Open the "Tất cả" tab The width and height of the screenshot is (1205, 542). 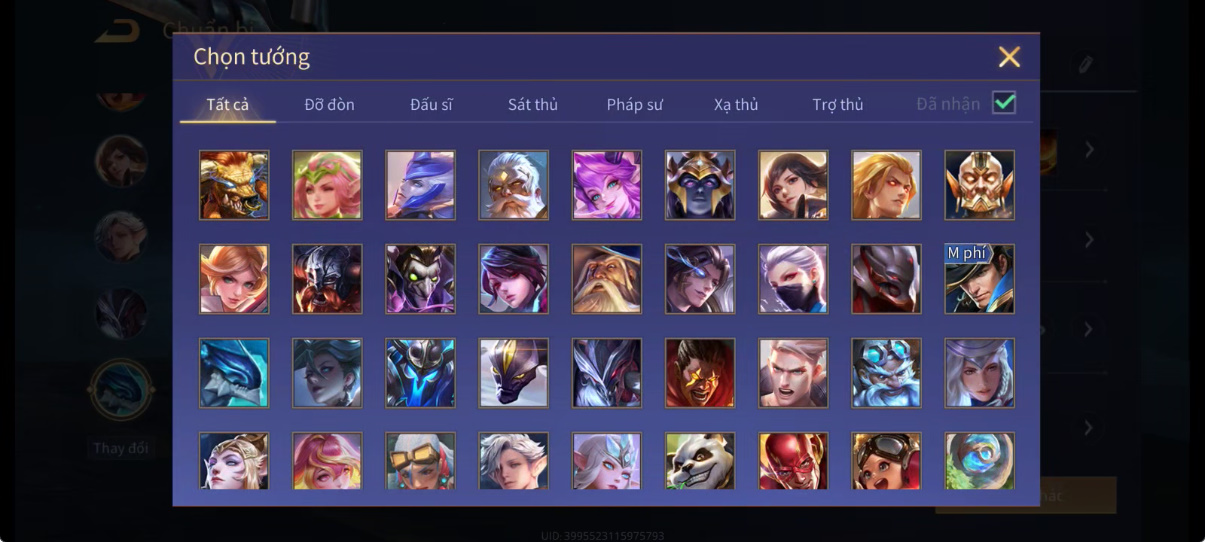228,105
